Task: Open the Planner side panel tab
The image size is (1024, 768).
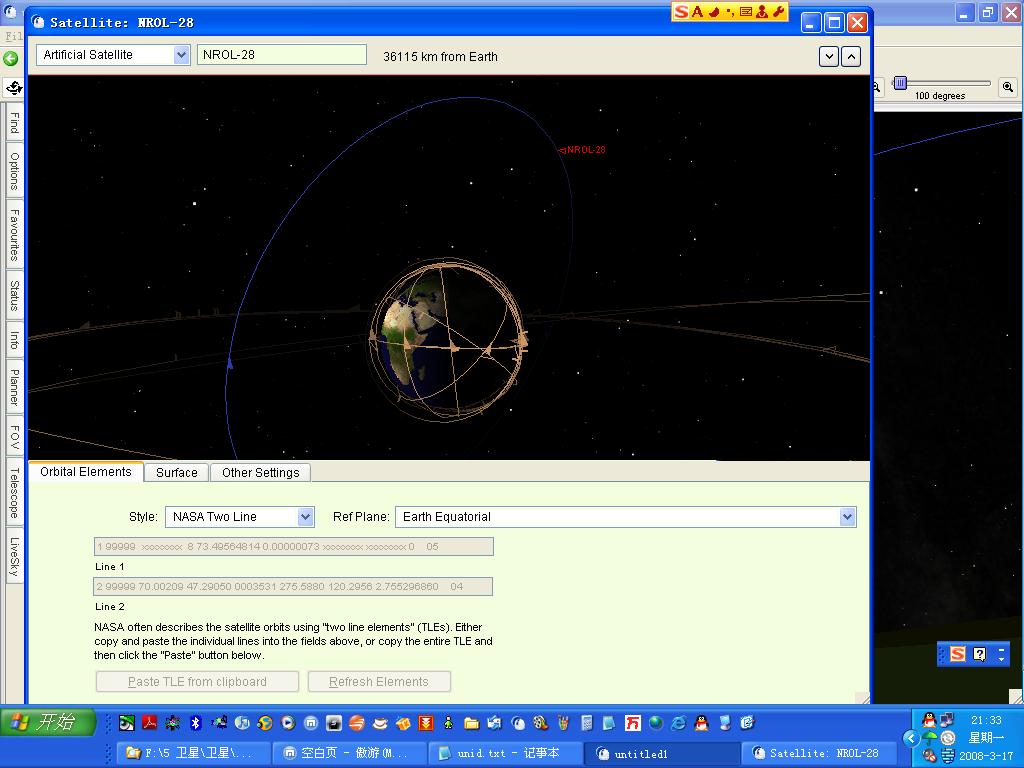Action: 14,387
